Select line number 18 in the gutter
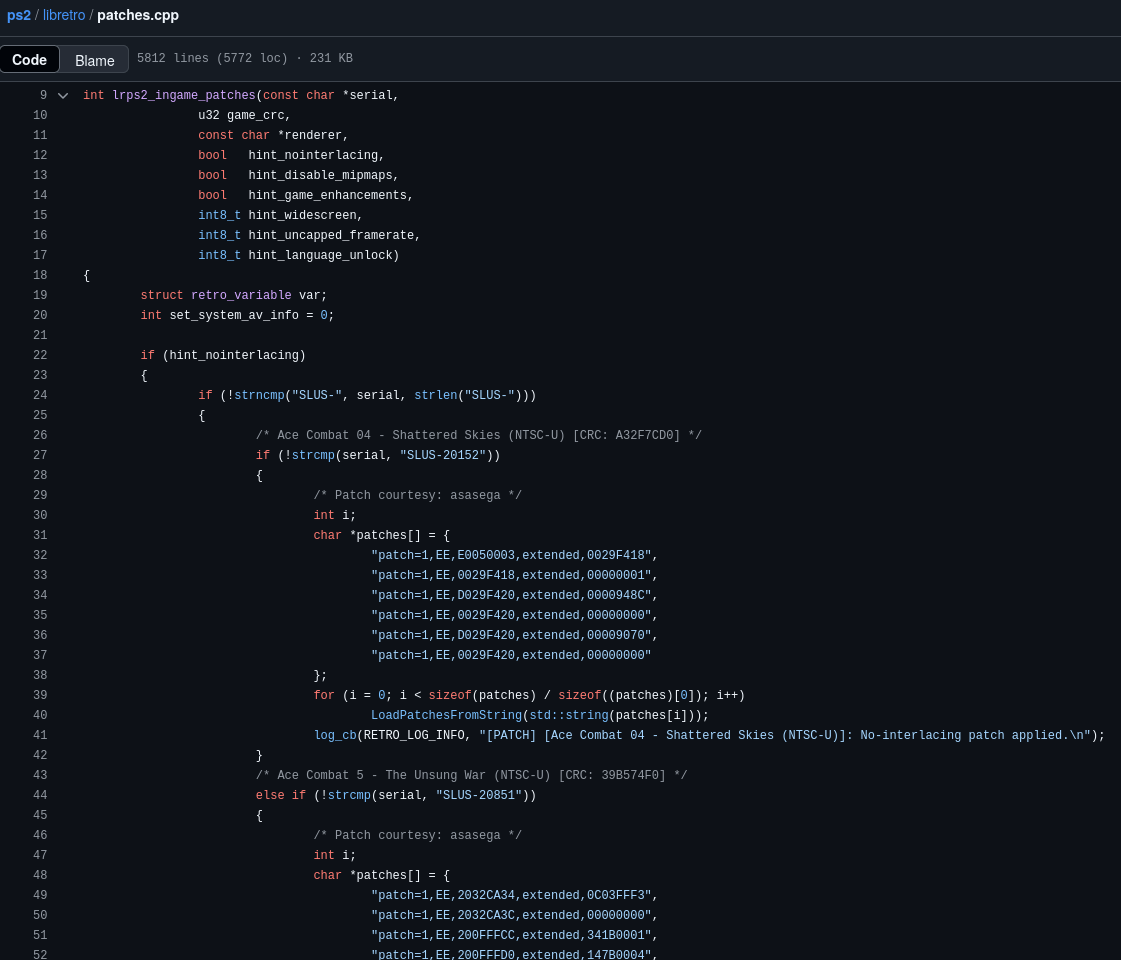This screenshot has width=1121, height=960. [40, 276]
